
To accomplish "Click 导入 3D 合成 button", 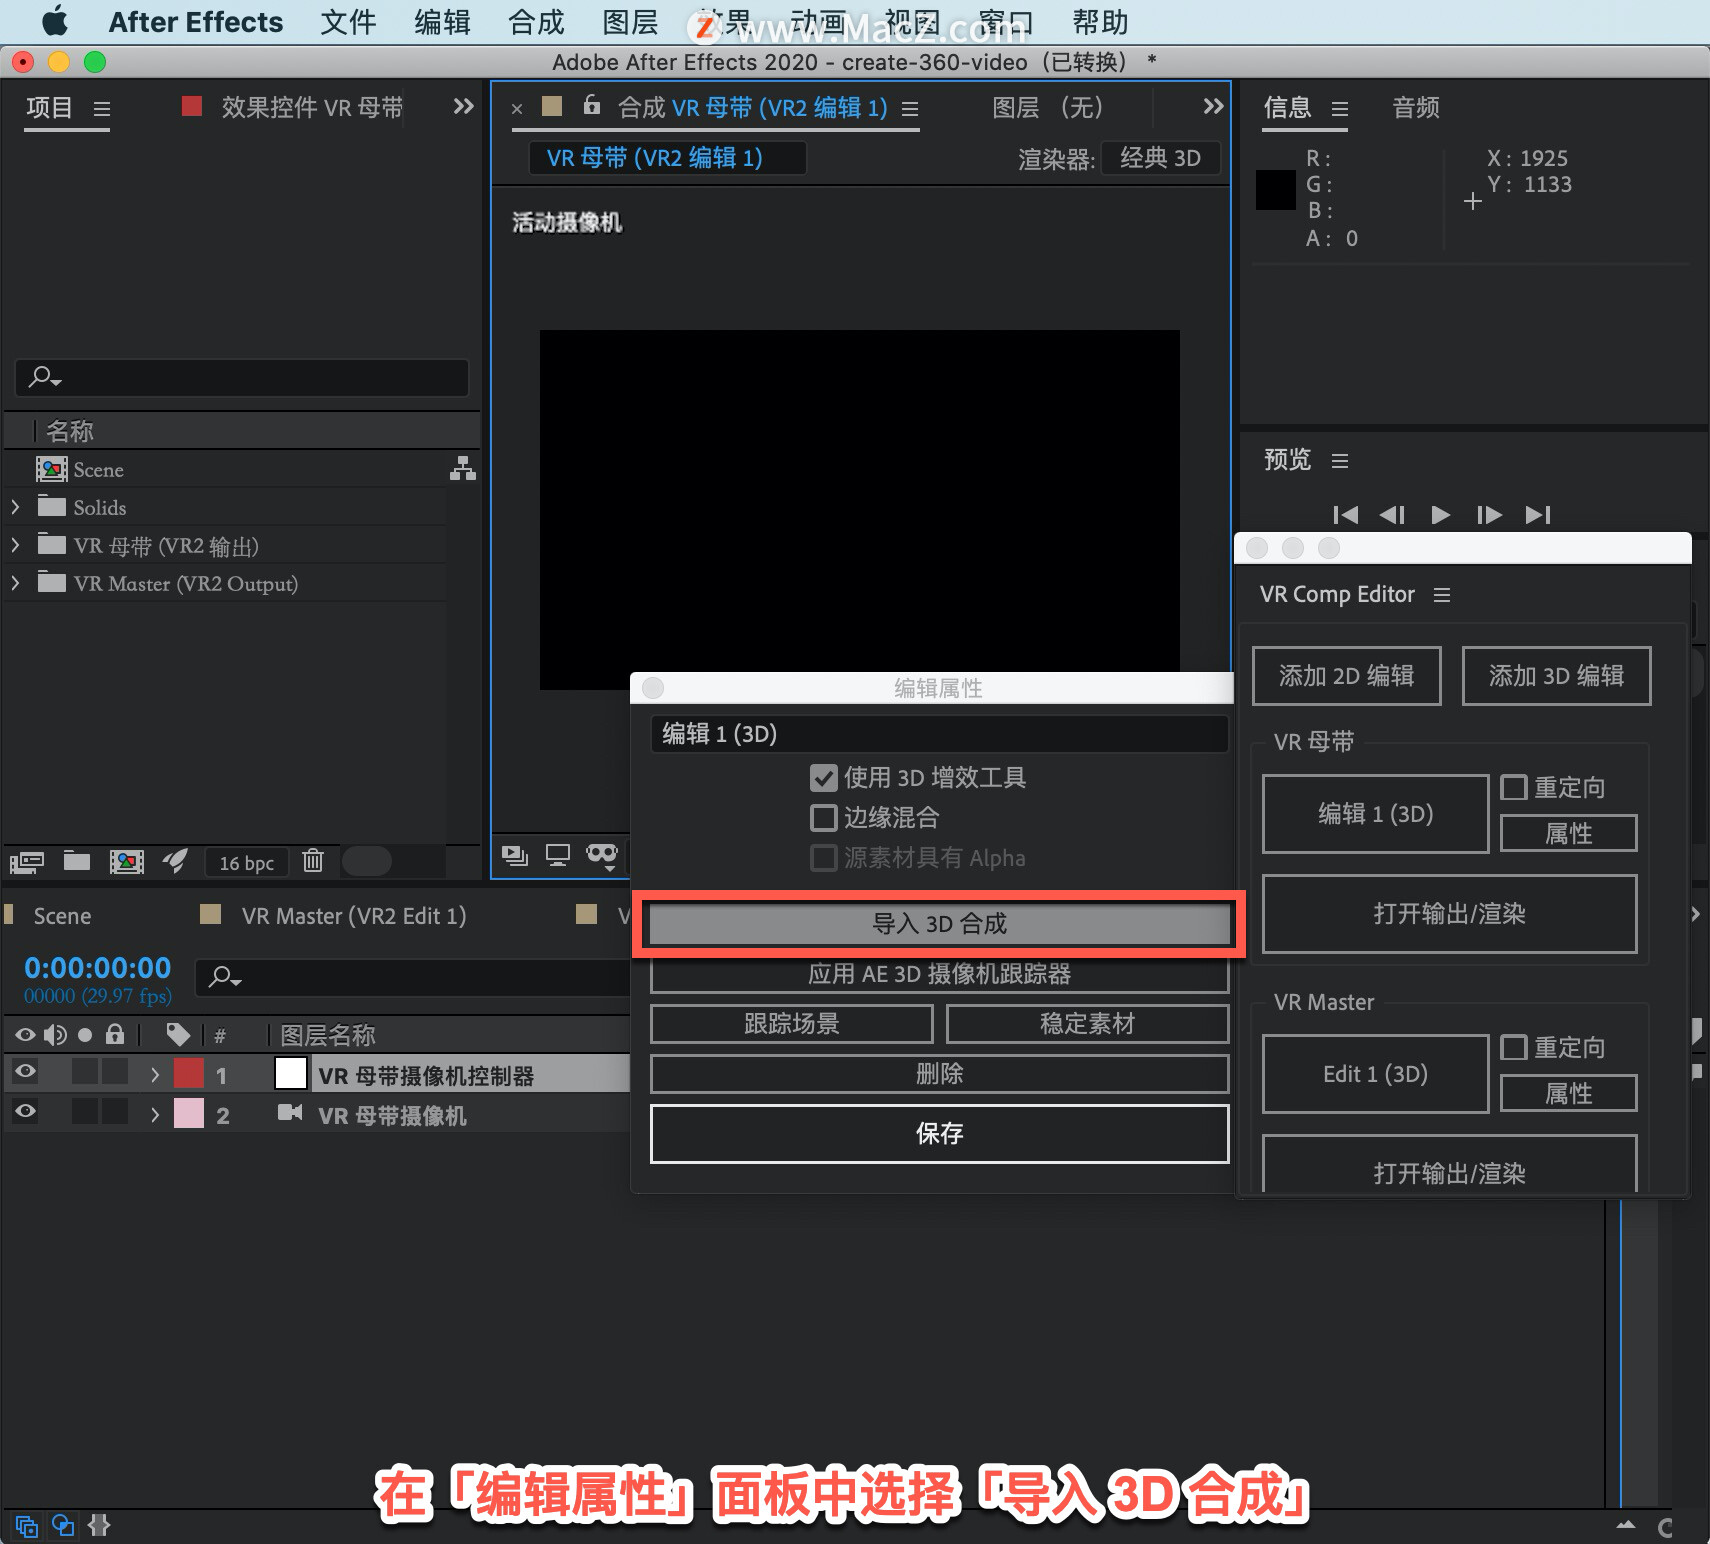I will 939,924.
